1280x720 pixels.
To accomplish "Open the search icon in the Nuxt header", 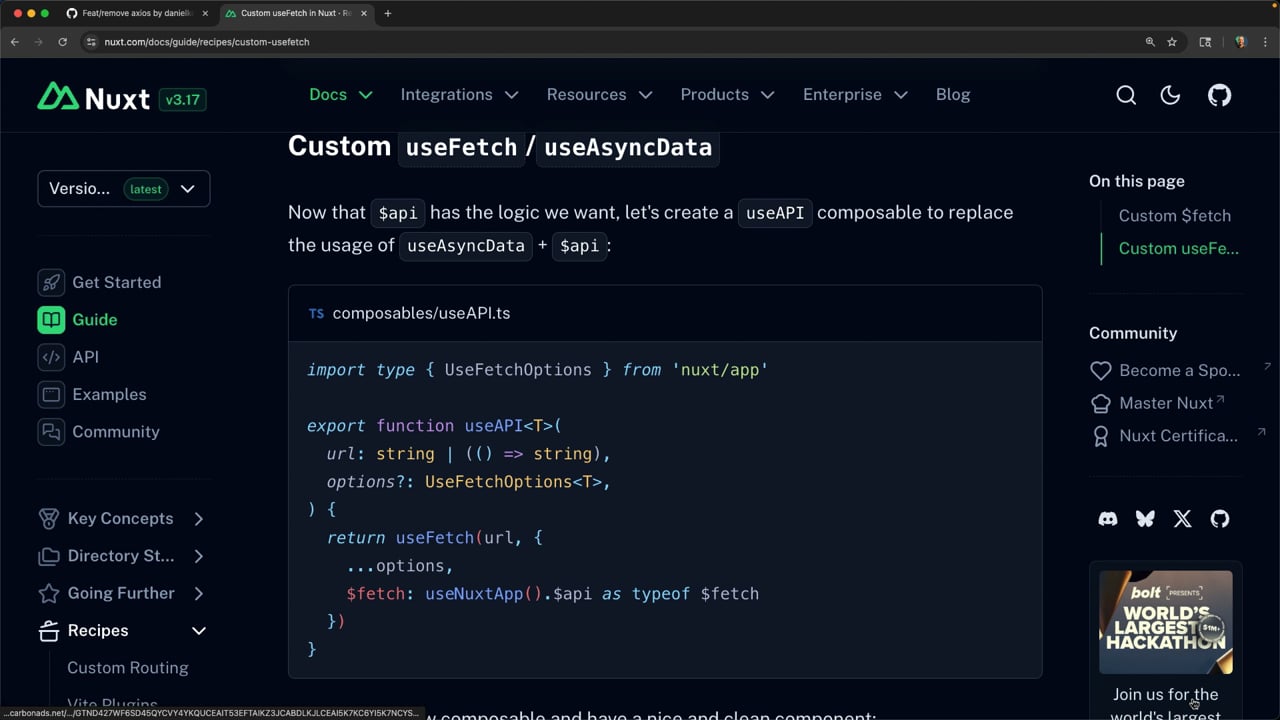I will click(x=1126, y=95).
